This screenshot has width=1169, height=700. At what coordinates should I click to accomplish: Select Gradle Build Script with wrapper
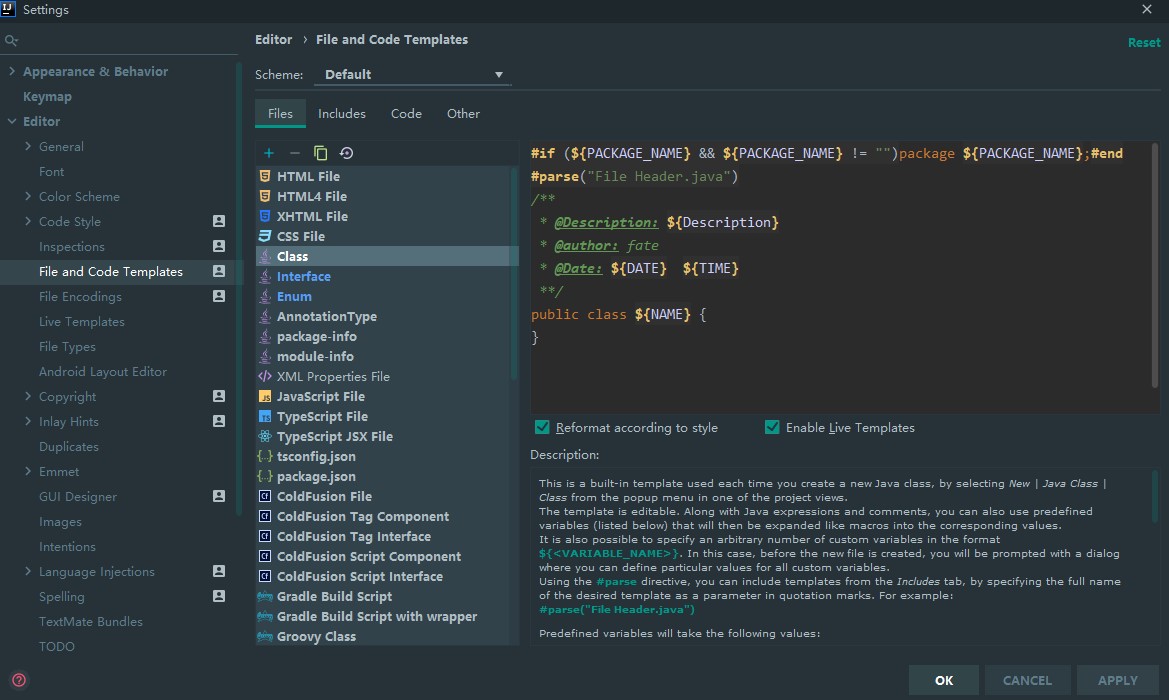pos(377,617)
